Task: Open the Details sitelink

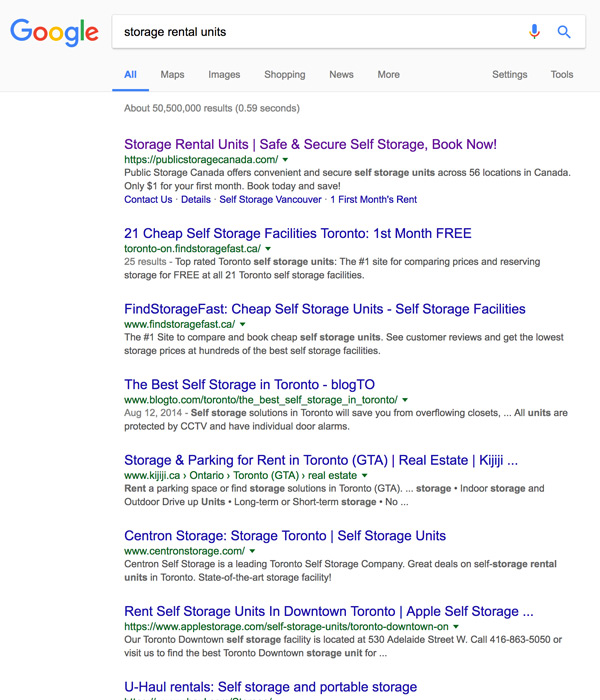Action: [x=196, y=200]
